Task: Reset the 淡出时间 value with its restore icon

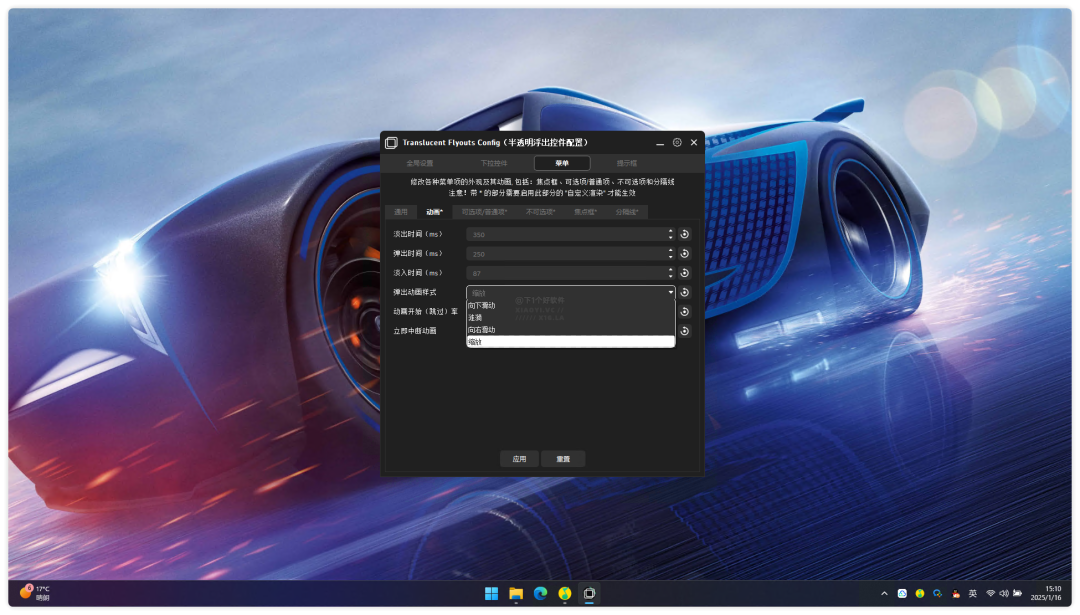Action: [x=685, y=234]
